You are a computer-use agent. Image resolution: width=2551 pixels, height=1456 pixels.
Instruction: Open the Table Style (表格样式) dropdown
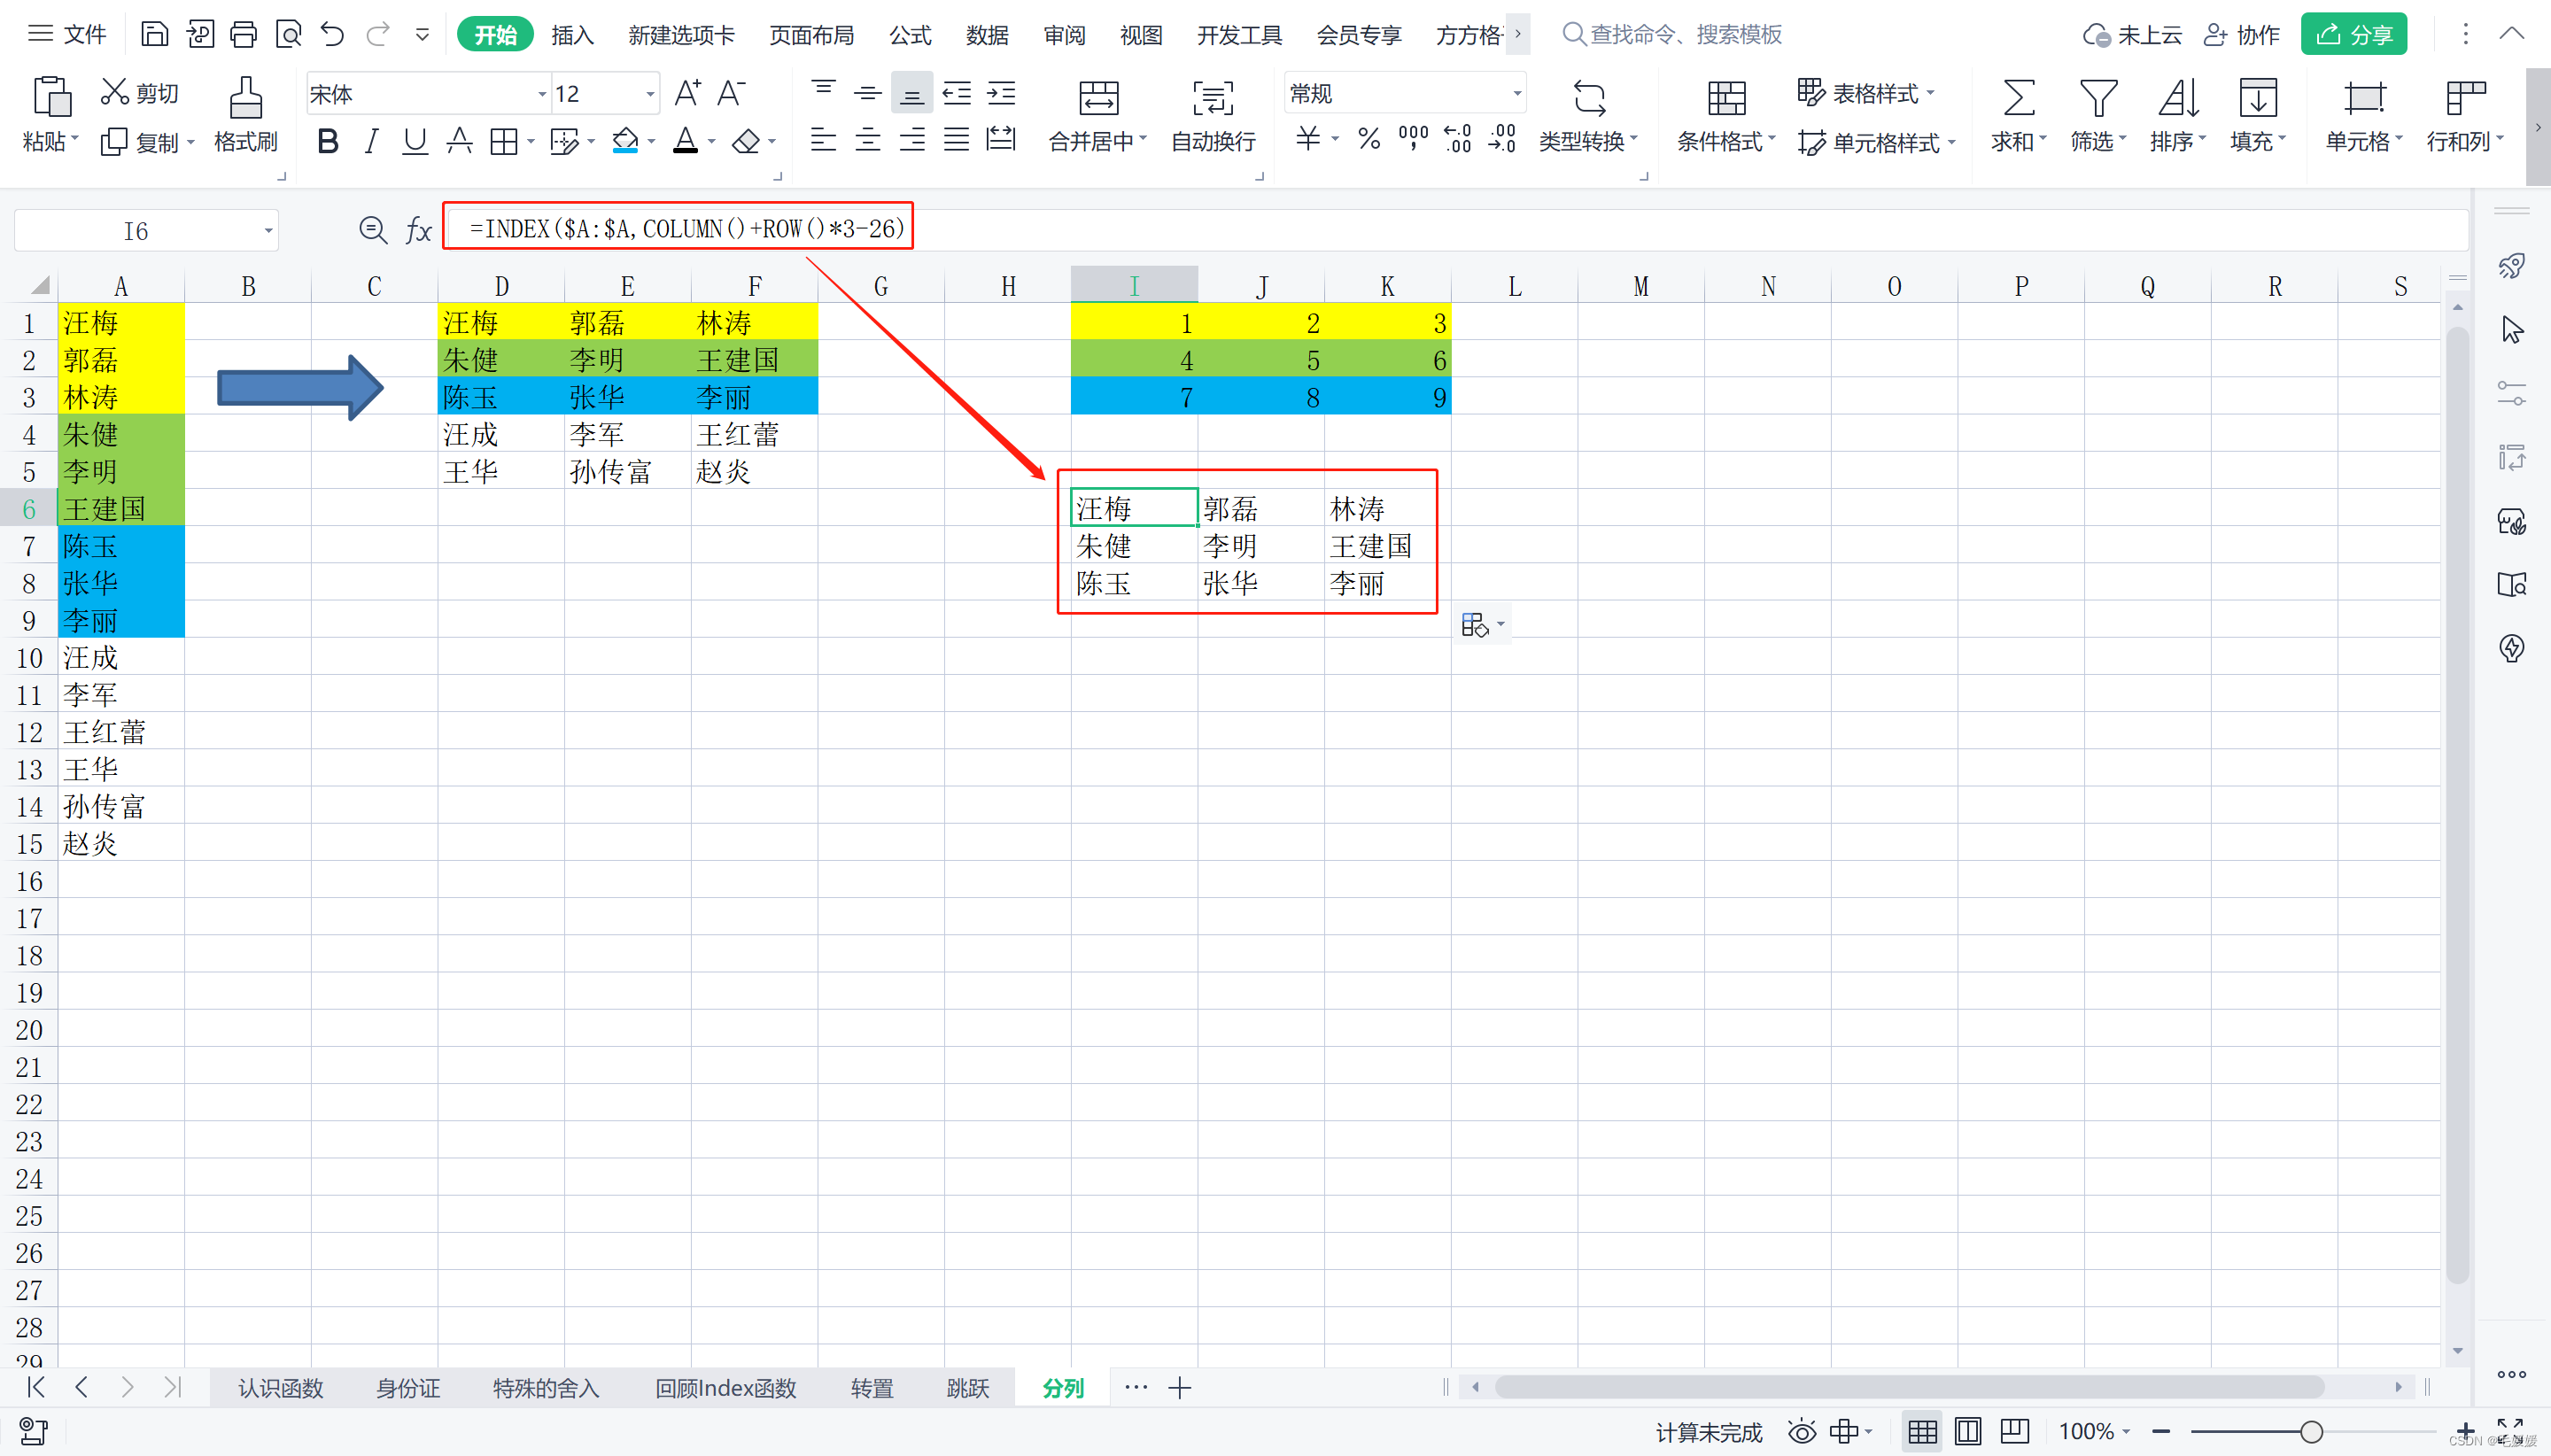1866,93
